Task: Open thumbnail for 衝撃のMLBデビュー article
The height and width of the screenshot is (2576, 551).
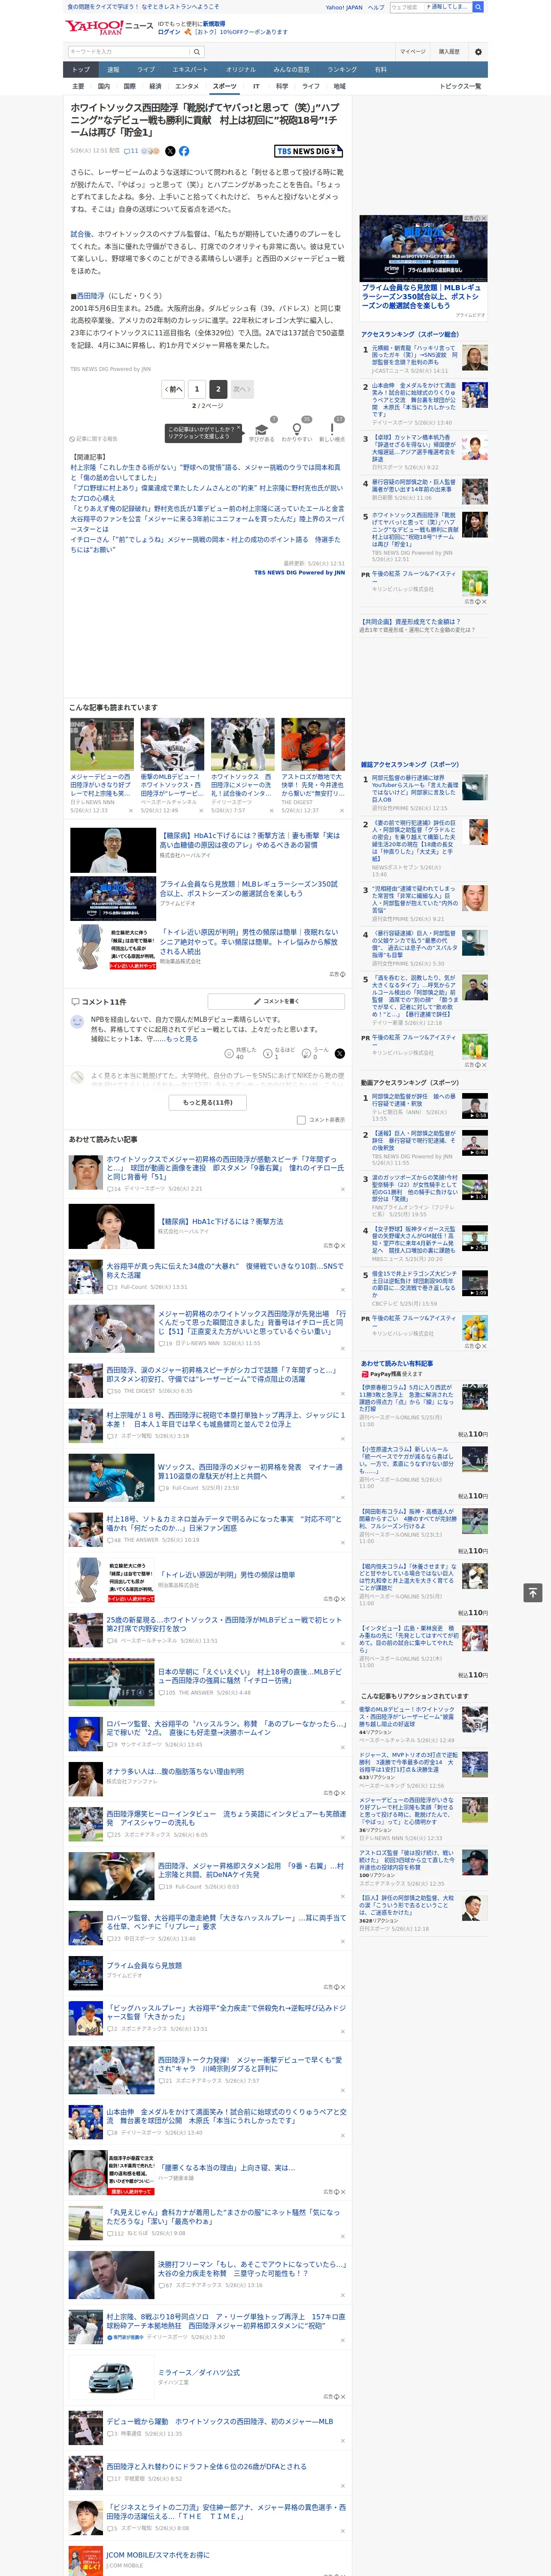Action: click(x=172, y=744)
